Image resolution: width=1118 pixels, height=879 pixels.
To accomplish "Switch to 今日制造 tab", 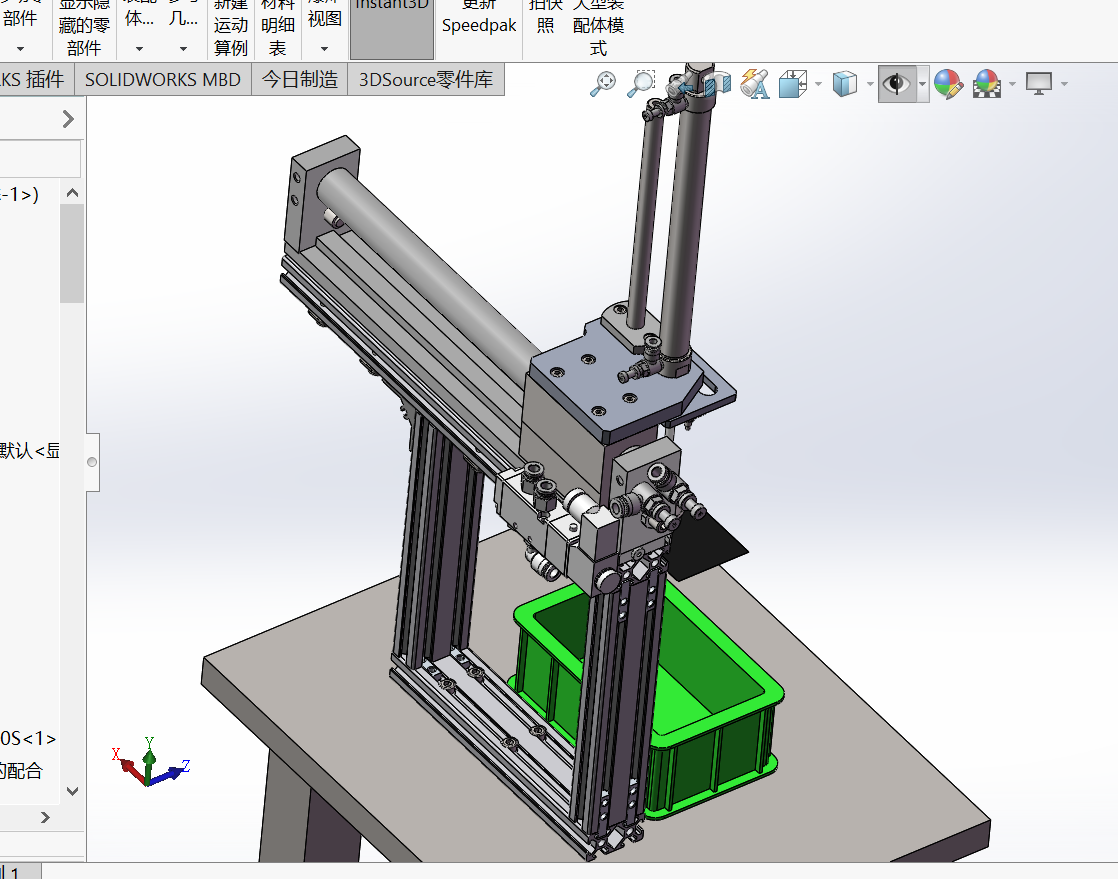I will tap(299, 79).
